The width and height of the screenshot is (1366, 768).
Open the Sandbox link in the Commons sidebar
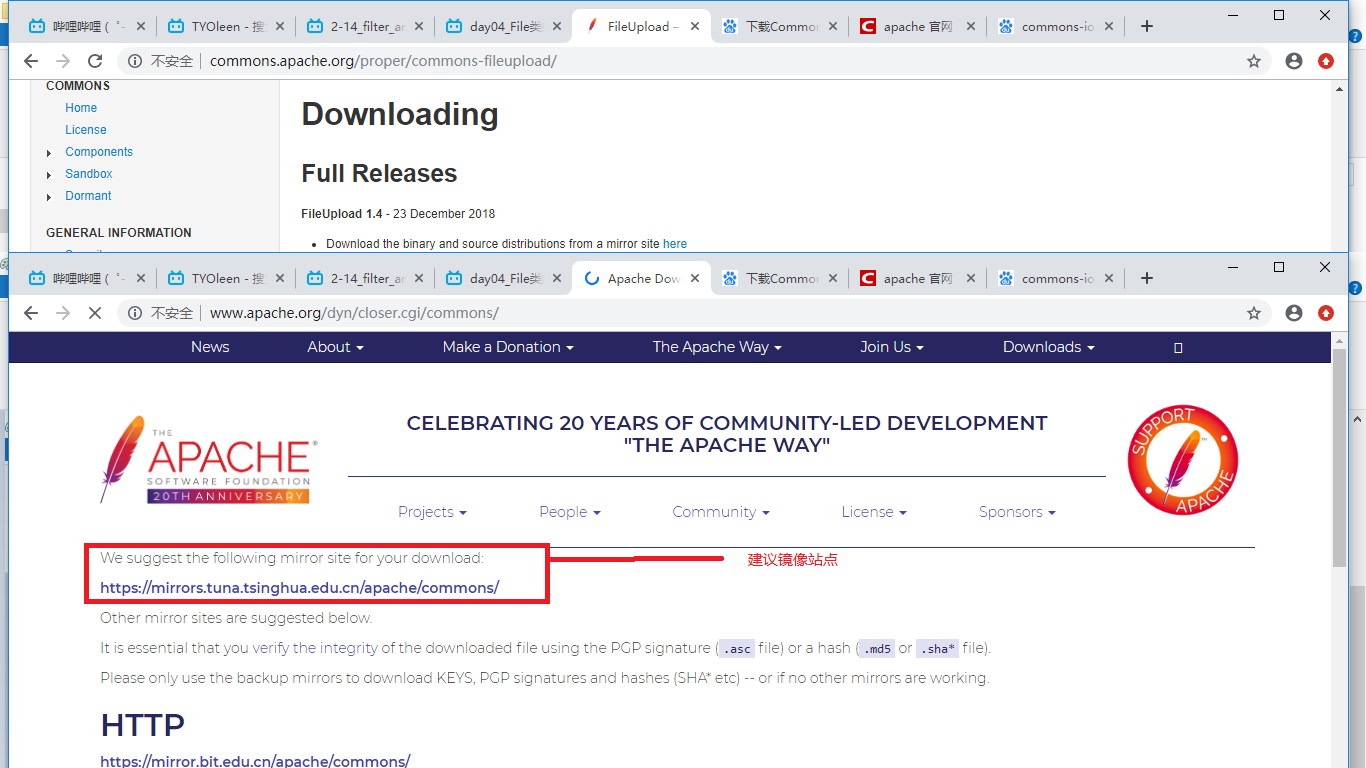point(89,174)
